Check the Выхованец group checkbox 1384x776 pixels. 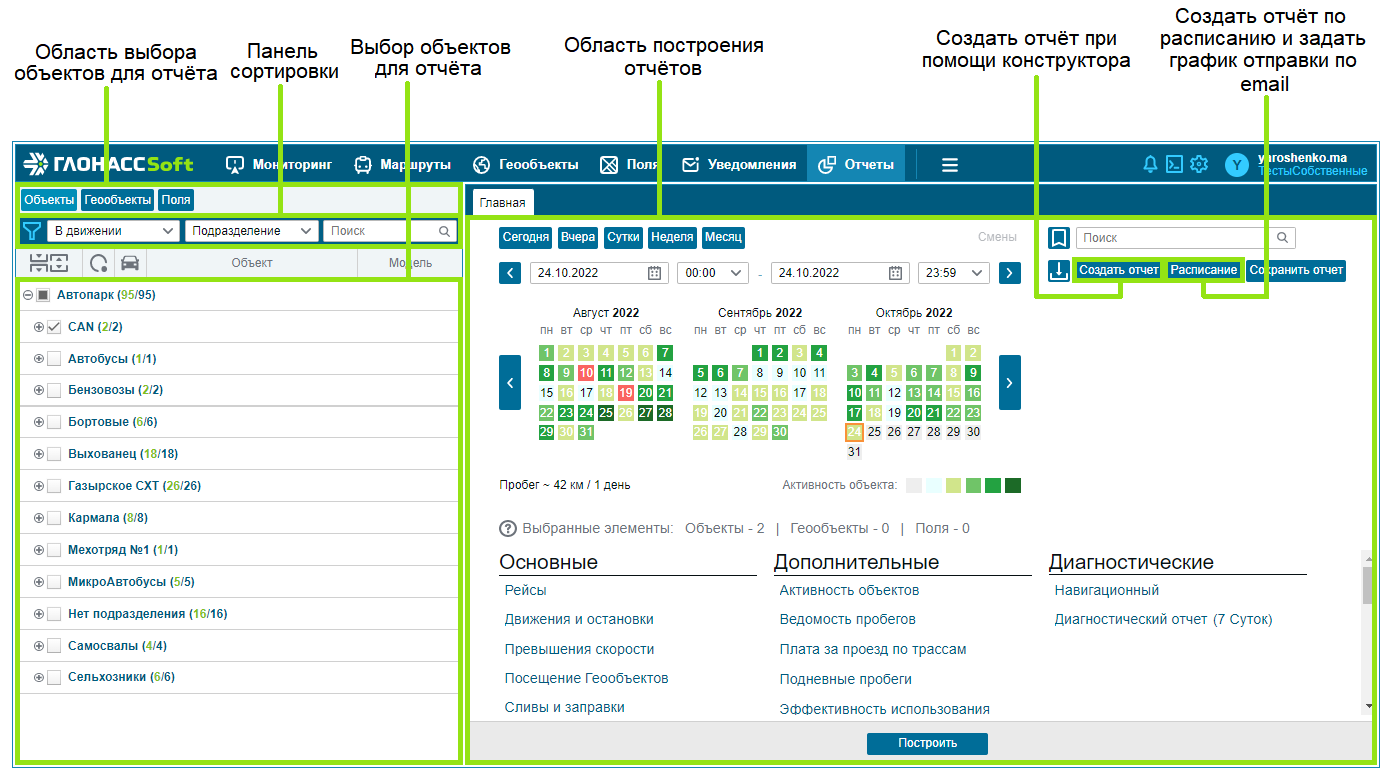pyautogui.click(x=54, y=454)
